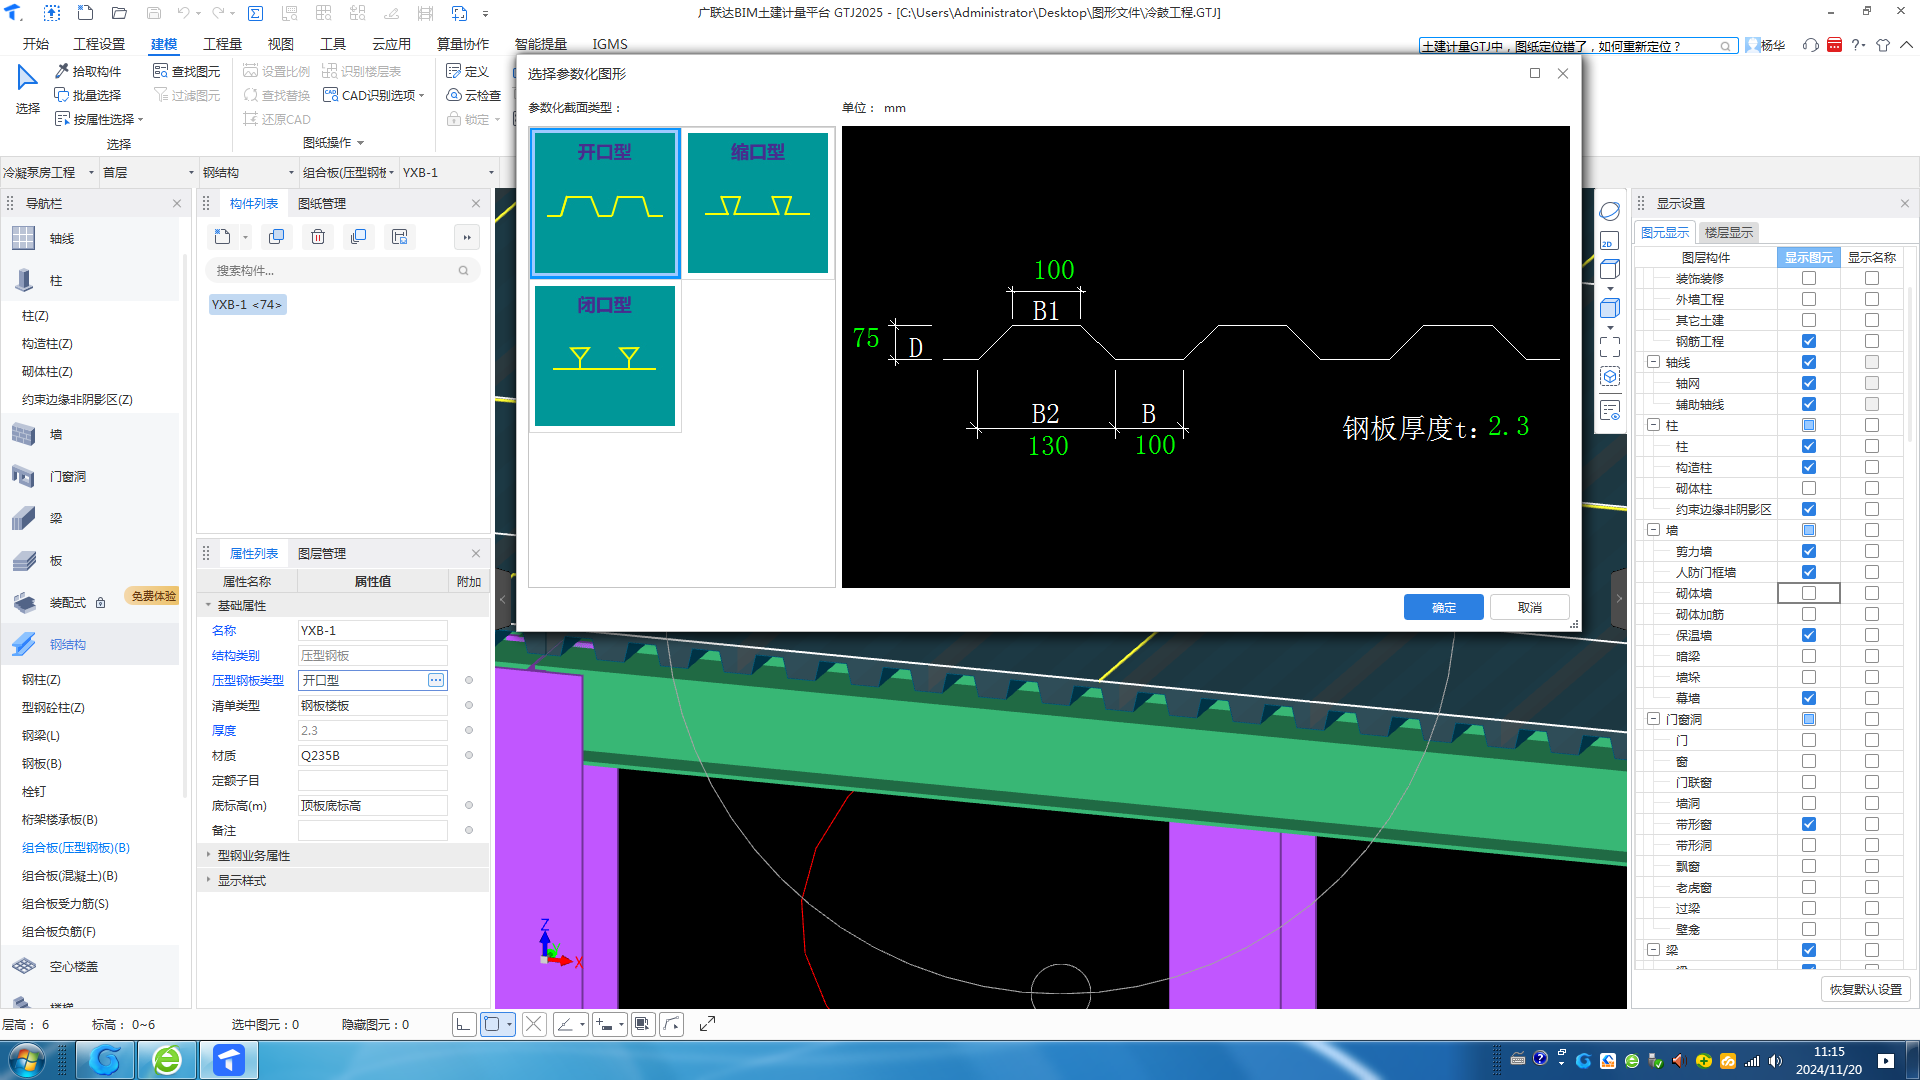Click the orbit view icon on right toolbar
This screenshot has width=1920, height=1080.
pyautogui.click(x=1609, y=211)
